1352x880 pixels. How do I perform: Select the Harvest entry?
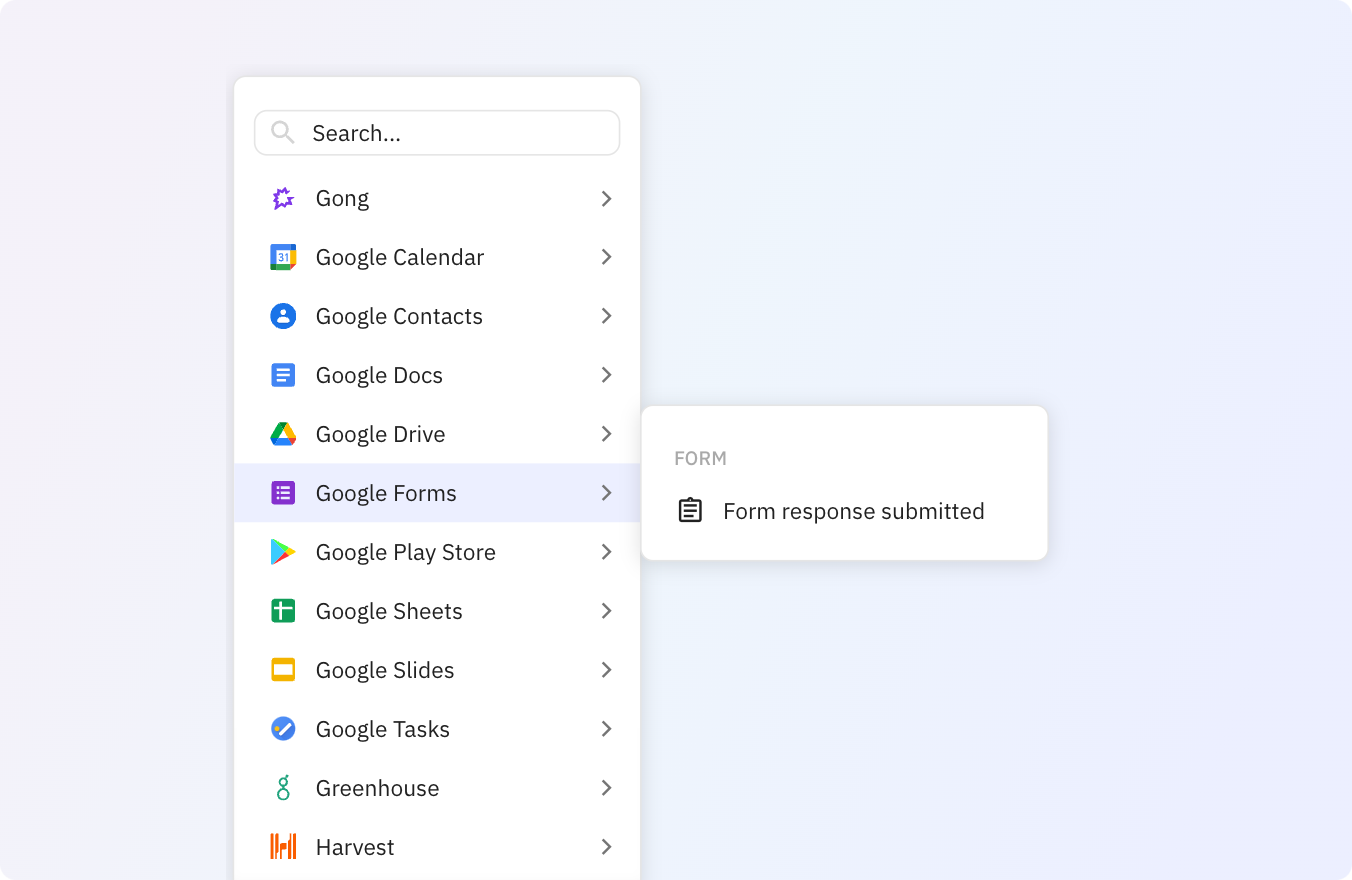(x=437, y=847)
